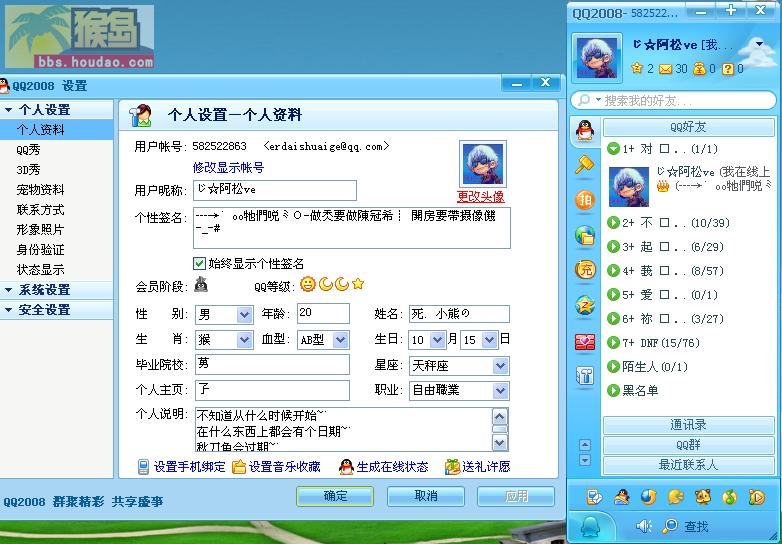Switch to the 最近联系人 tab
Image resolution: width=782 pixels, height=544 pixels.
click(688, 465)
